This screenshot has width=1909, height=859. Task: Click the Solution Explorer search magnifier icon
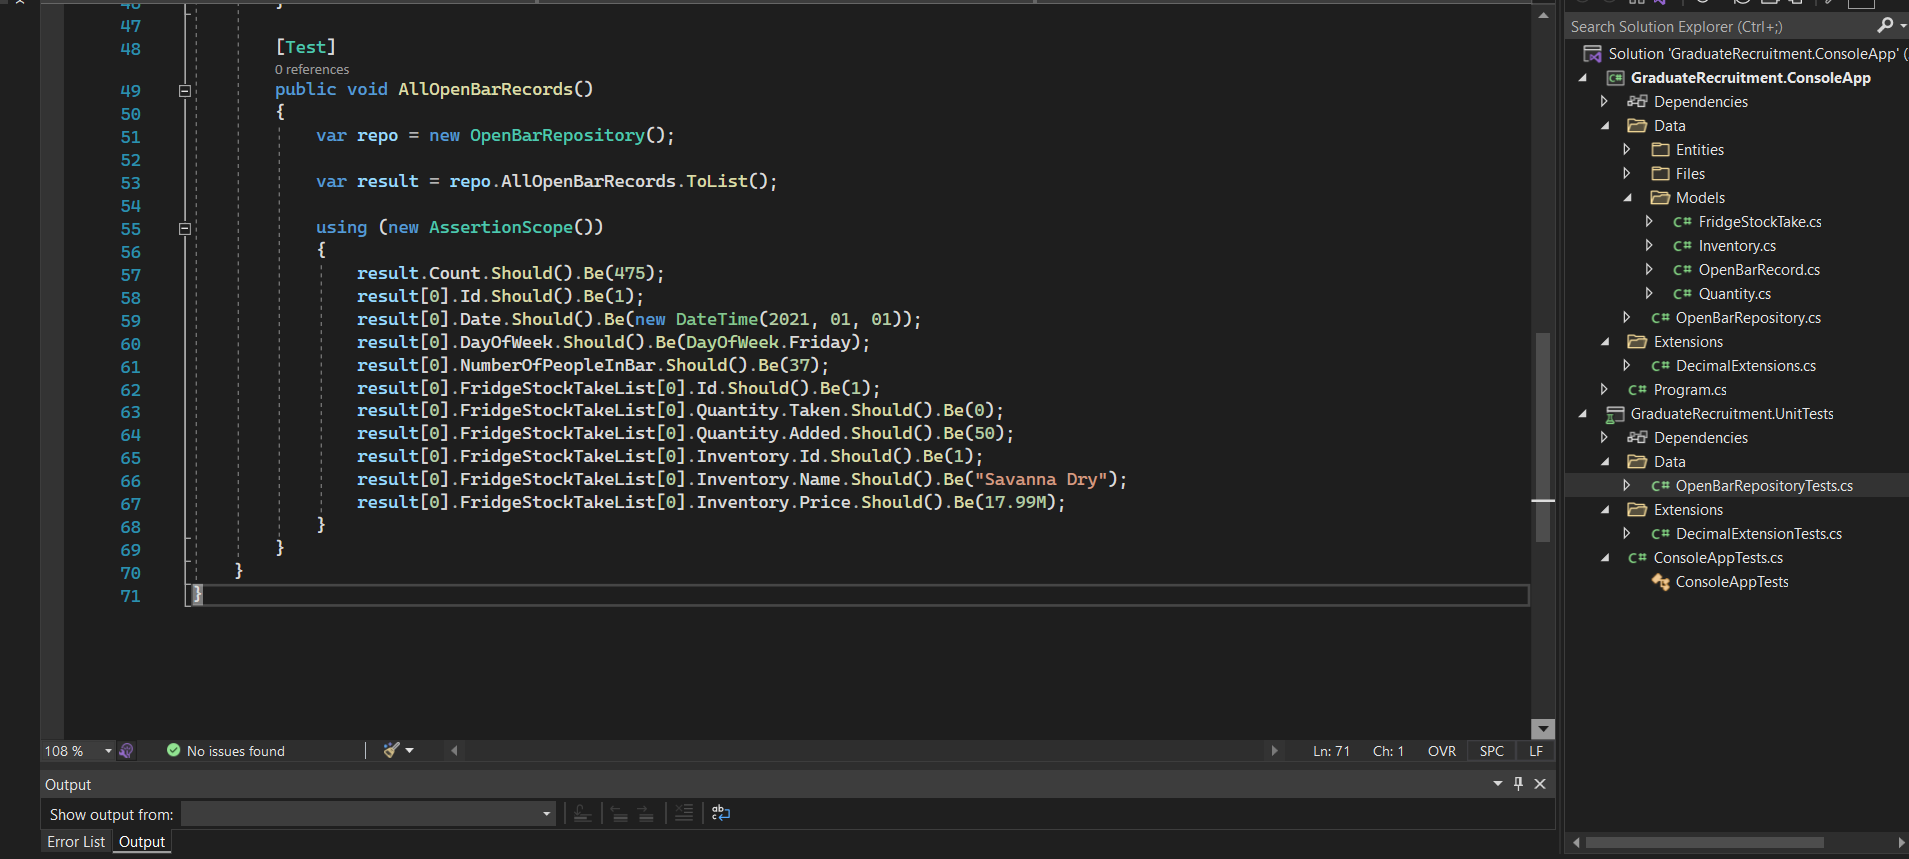[x=1885, y=26]
